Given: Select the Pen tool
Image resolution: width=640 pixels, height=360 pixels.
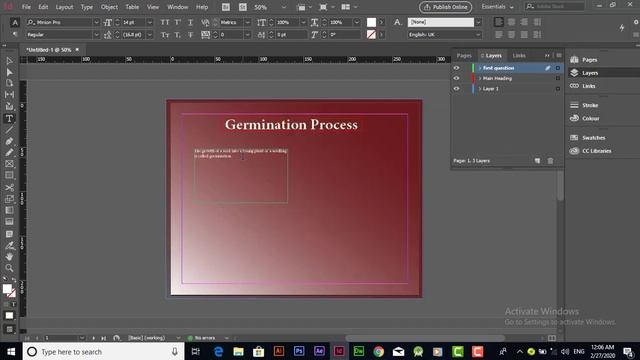Looking at the screenshot, I should click(x=9, y=141).
